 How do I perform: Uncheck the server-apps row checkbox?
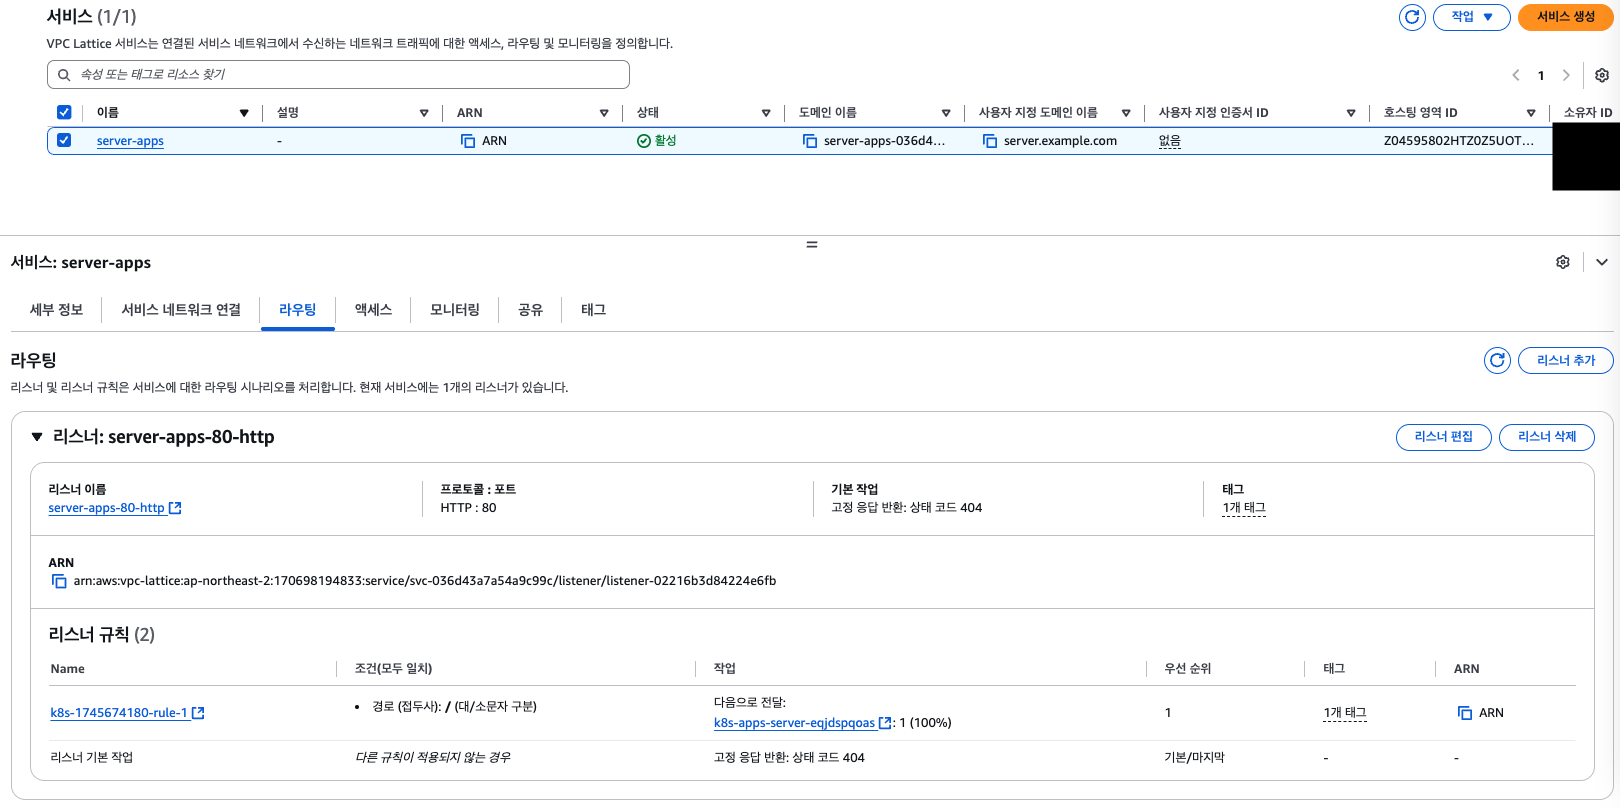(64, 140)
